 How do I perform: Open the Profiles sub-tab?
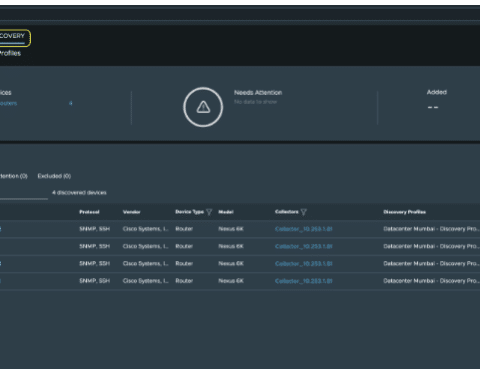[10, 53]
